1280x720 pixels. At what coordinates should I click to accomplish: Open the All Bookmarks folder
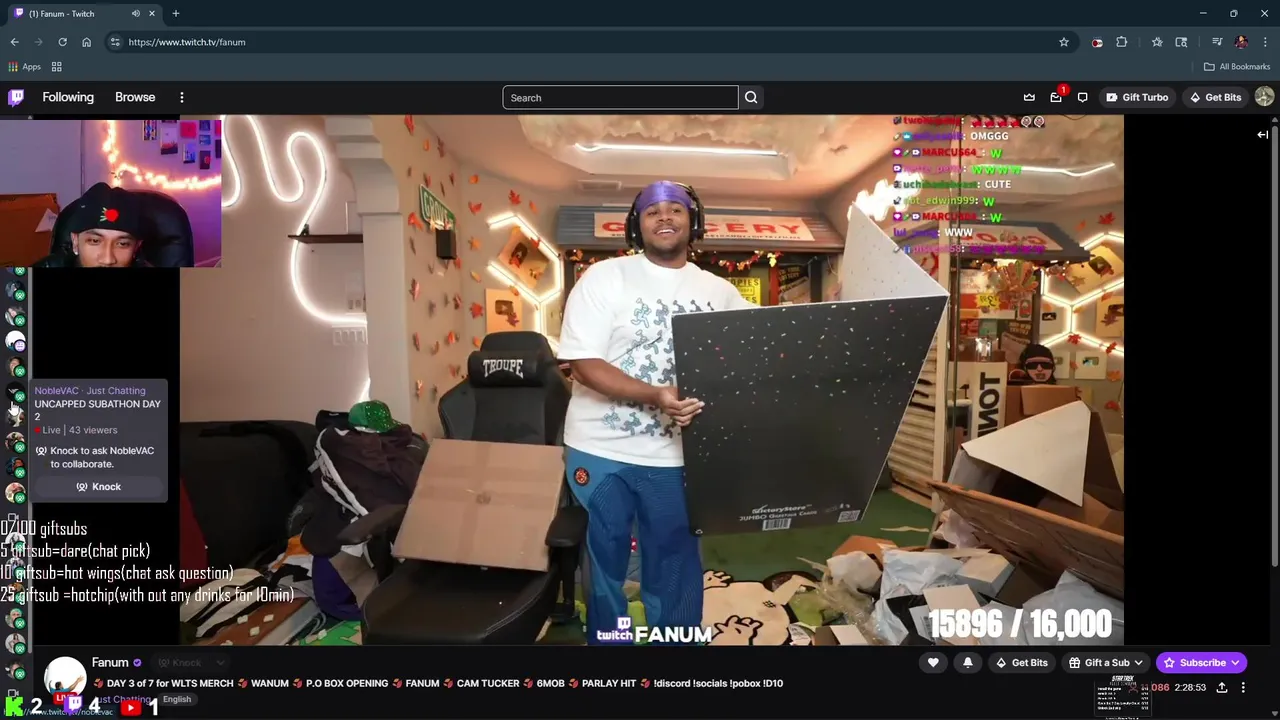coord(1237,67)
